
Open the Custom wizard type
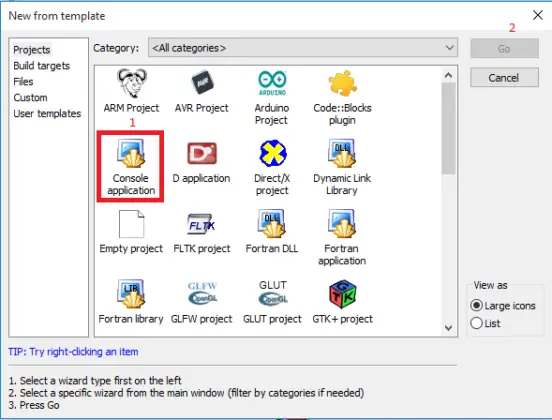pyautogui.click(x=30, y=98)
